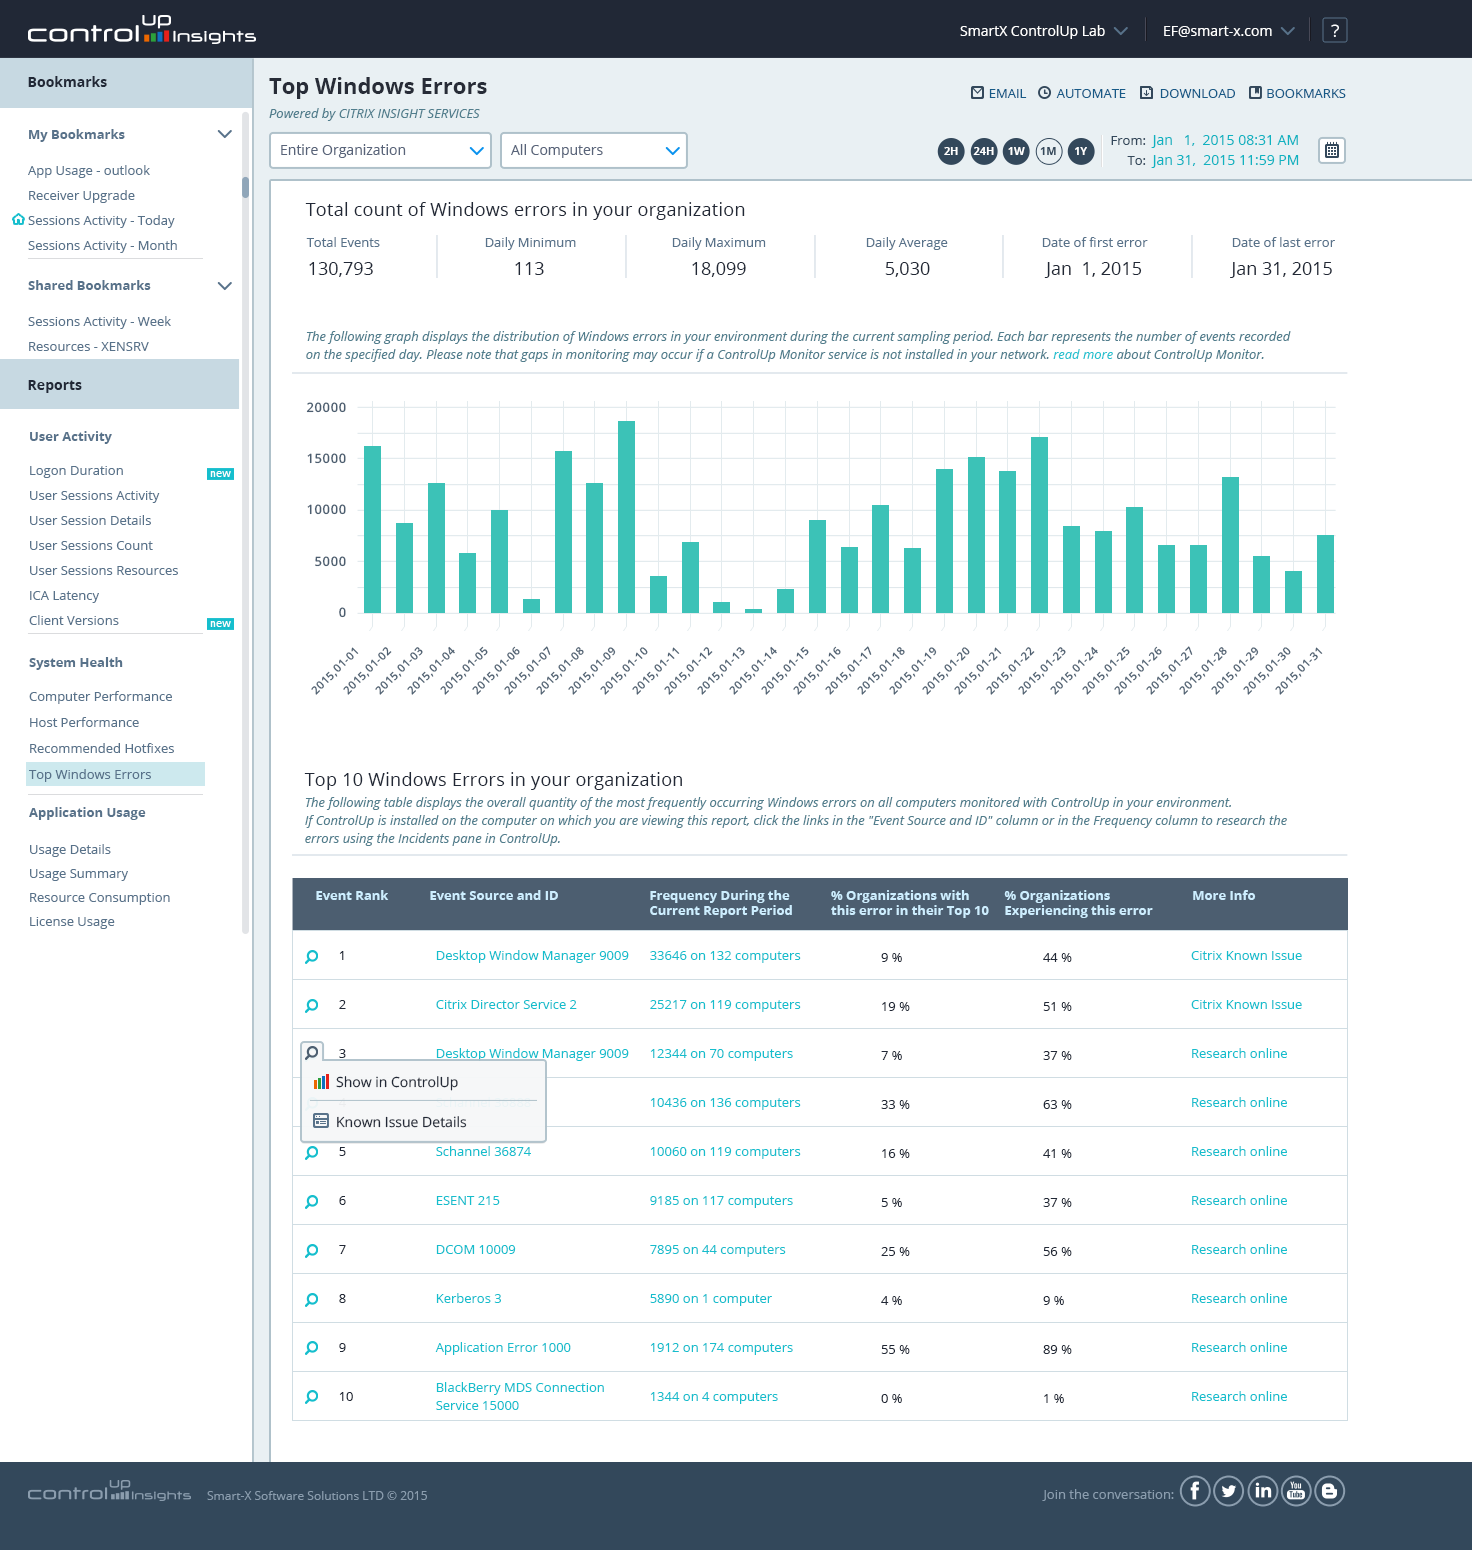Open the License Usage report
Viewport: 1472px width, 1550px height.
(72, 922)
